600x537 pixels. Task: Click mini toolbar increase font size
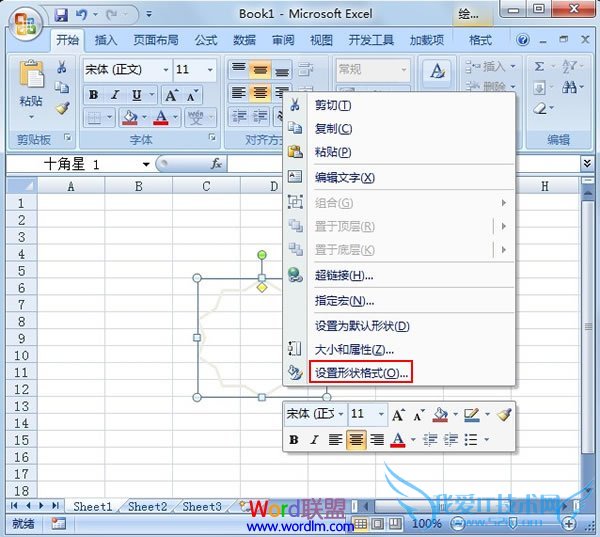pos(398,415)
